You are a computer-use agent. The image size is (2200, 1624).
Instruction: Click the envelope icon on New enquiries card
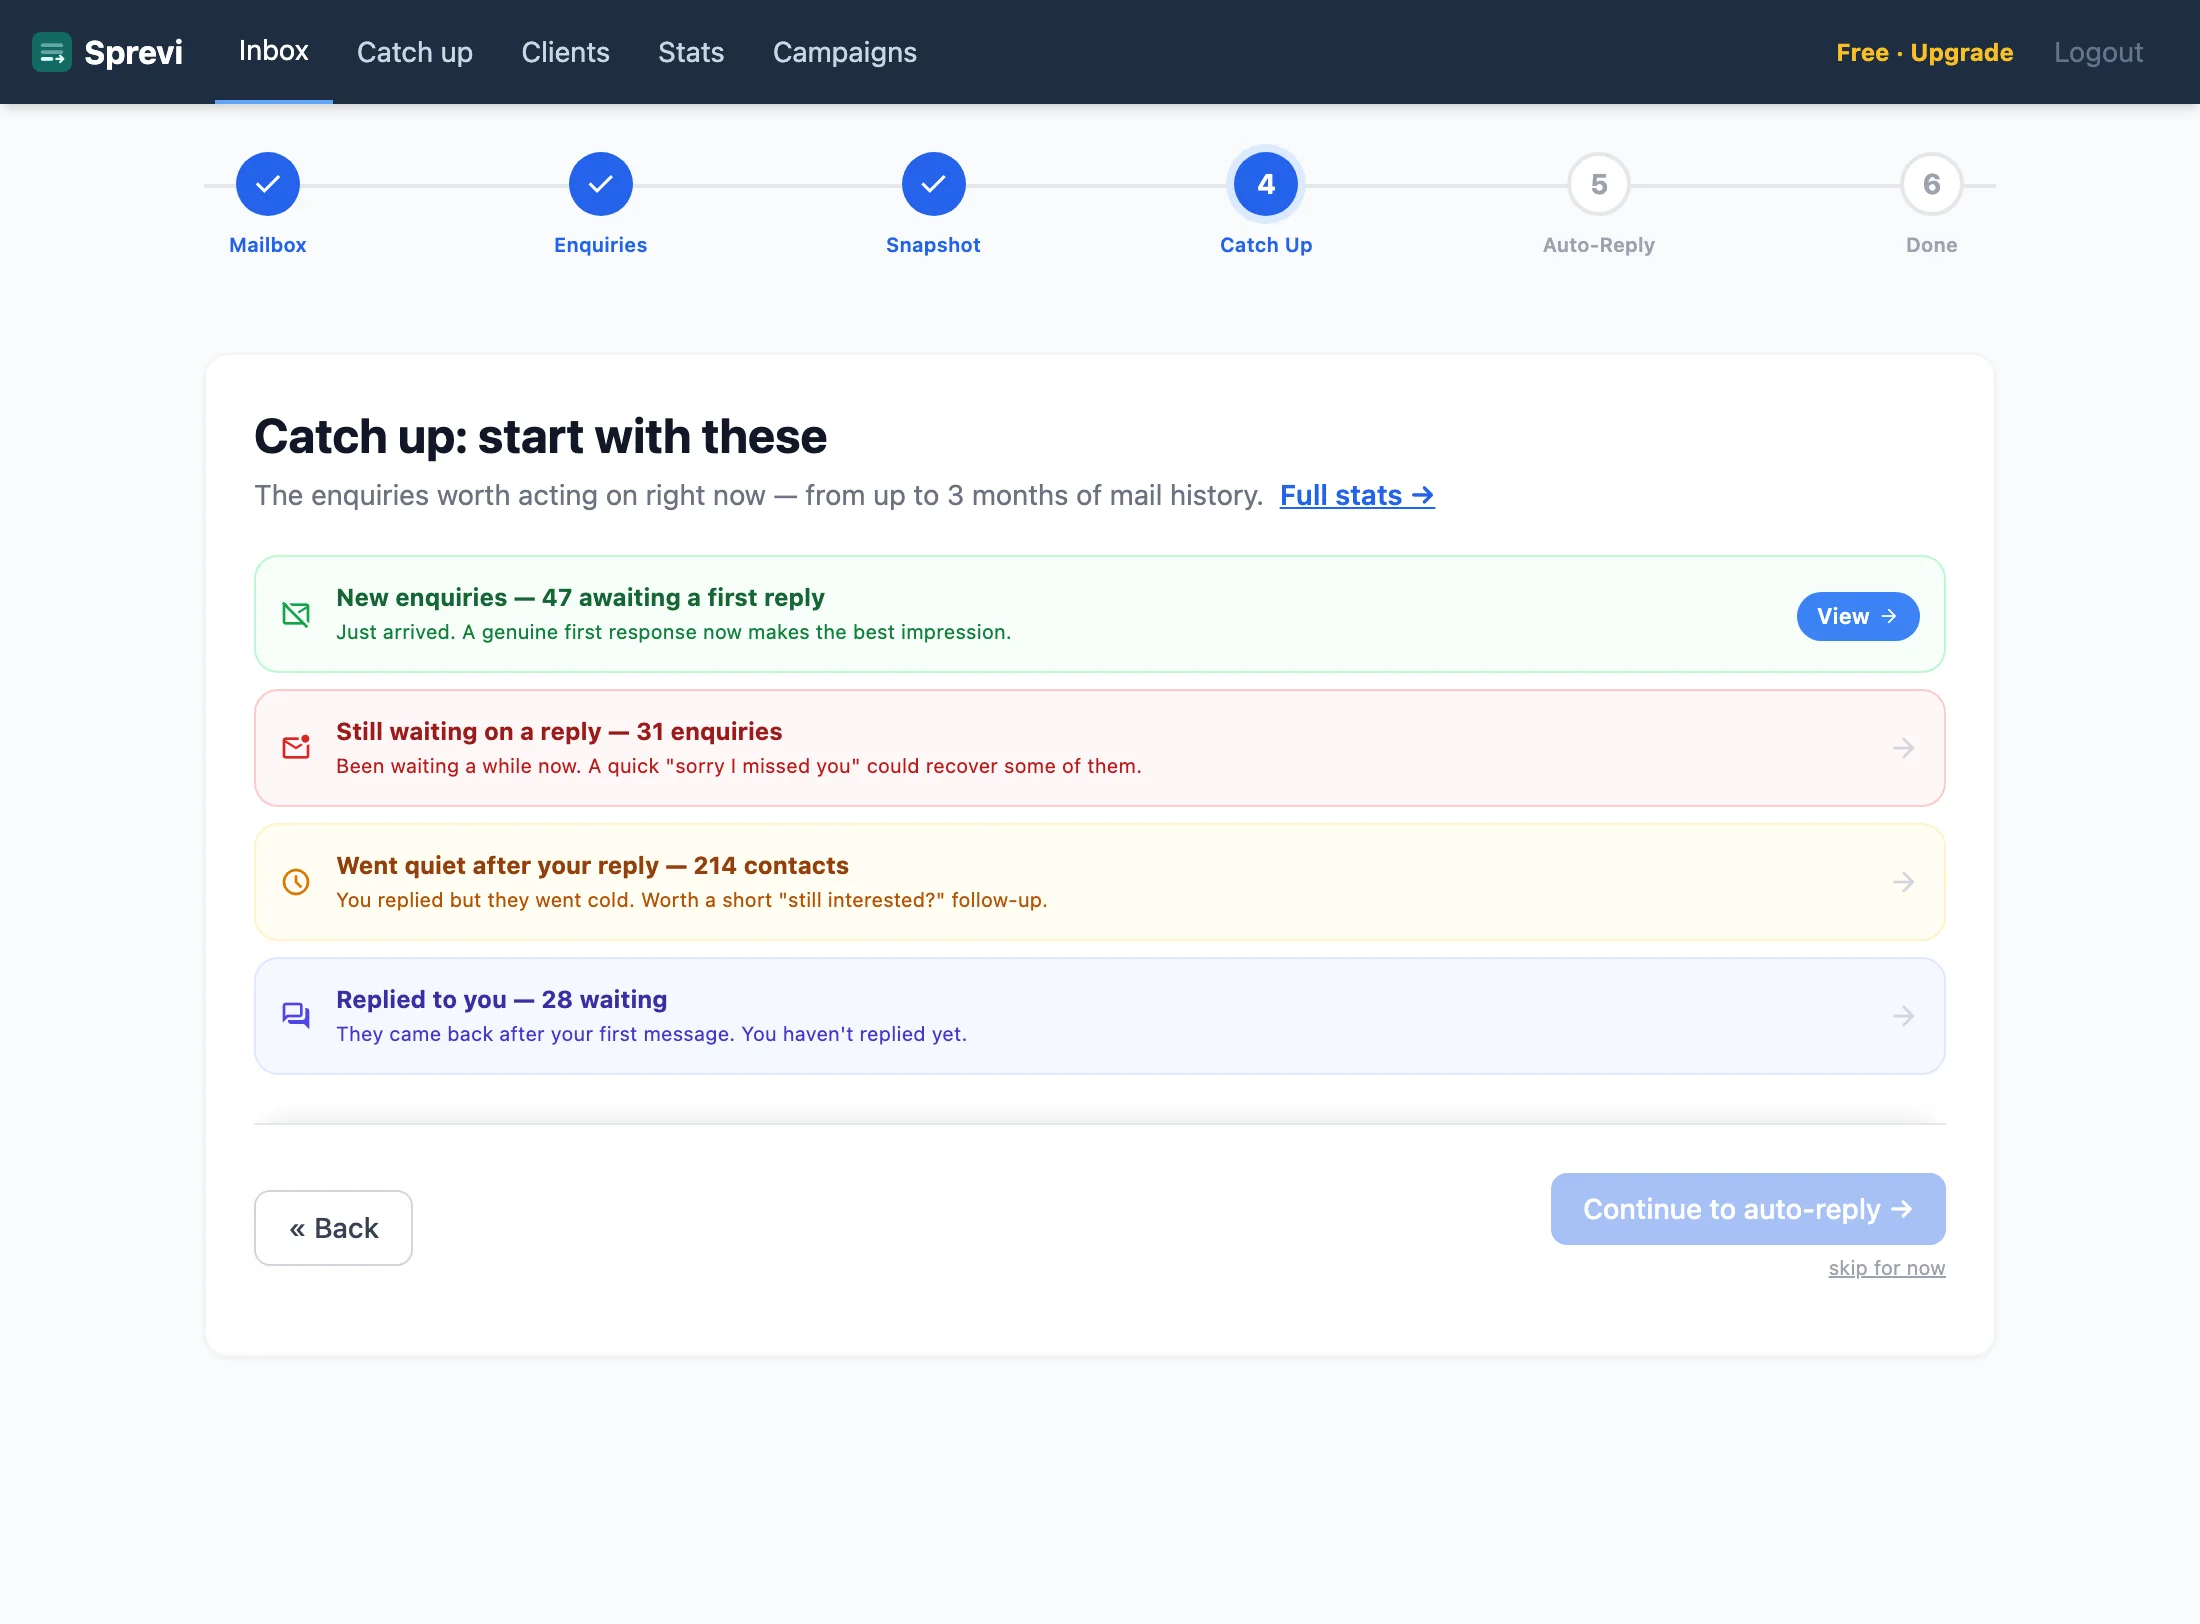(x=296, y=614)
